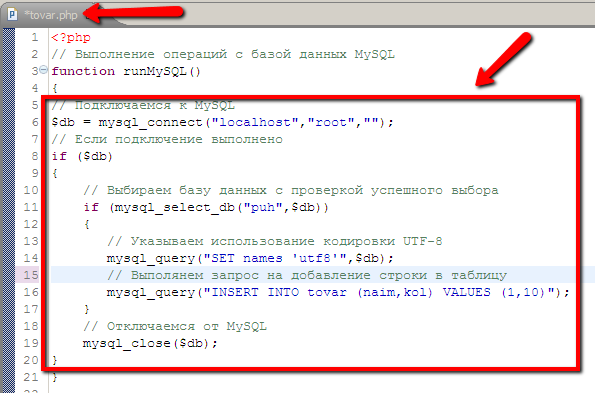Click line number 15 in the gutter
The height and width of the screenshot is (393, 595).
pos(31,275)
